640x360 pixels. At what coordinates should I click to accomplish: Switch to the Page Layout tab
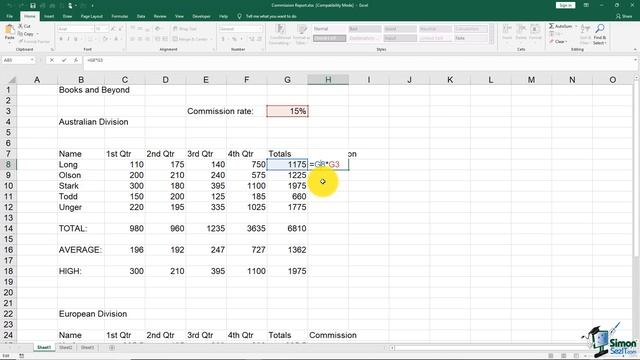click(91, 16)
